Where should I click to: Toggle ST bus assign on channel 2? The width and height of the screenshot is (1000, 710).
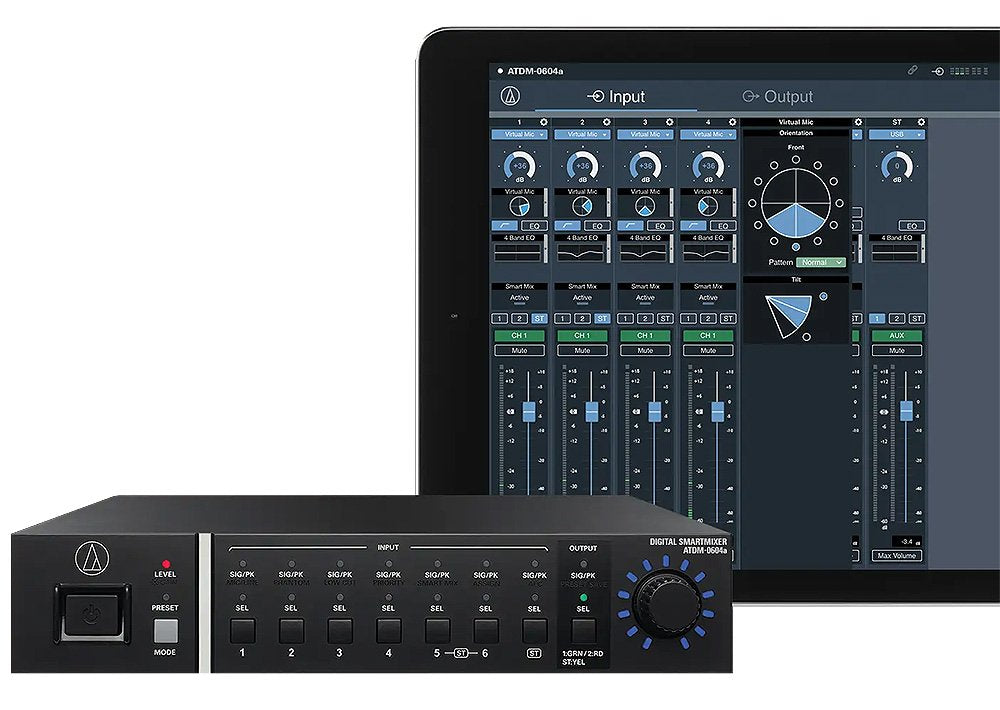pos(601,318)
